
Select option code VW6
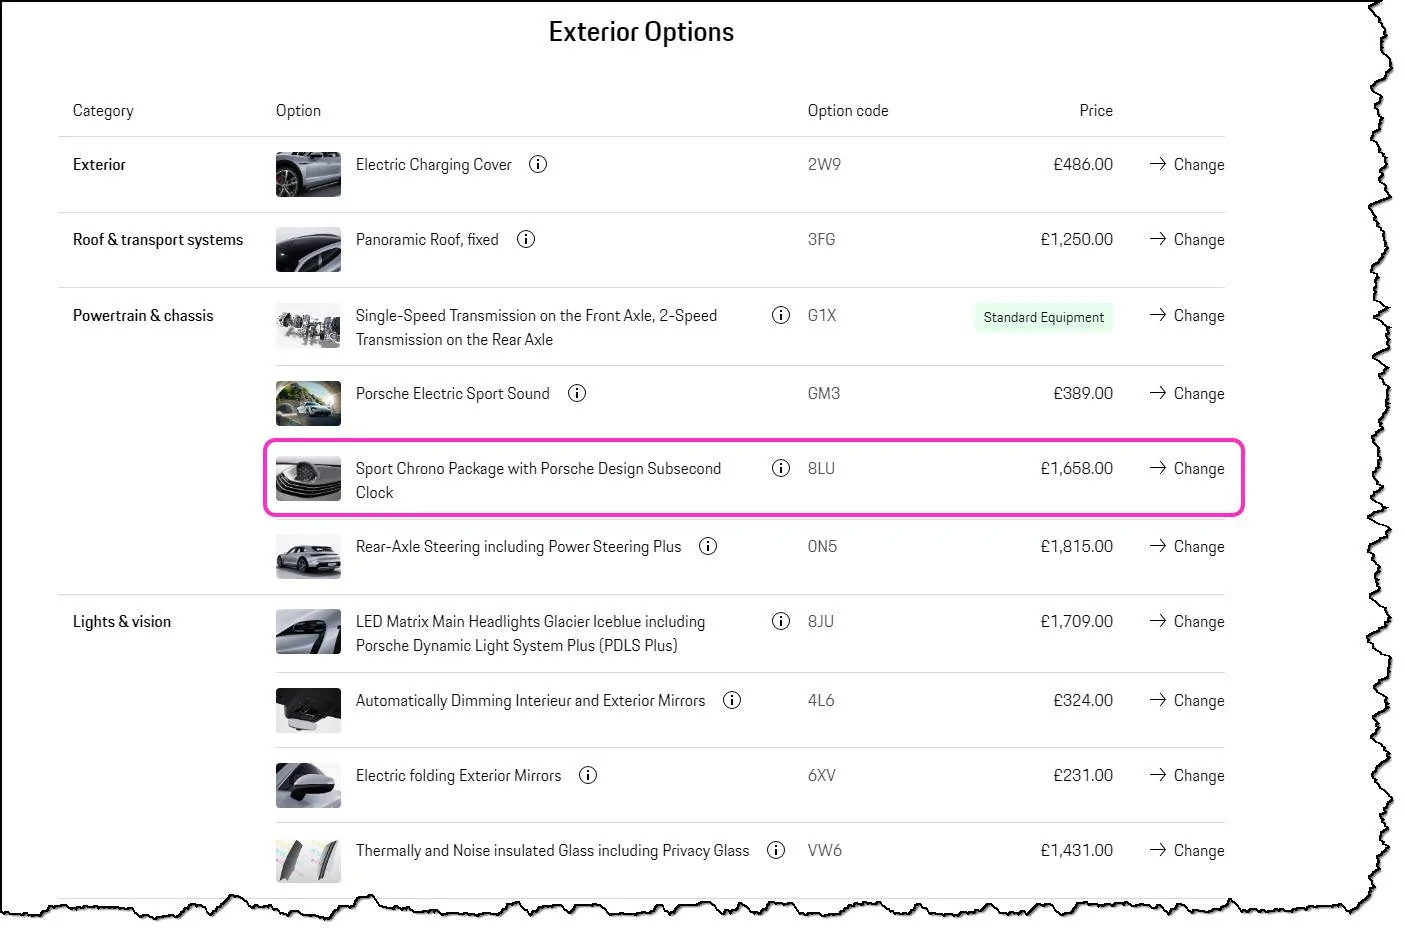(x=825, y=850)
